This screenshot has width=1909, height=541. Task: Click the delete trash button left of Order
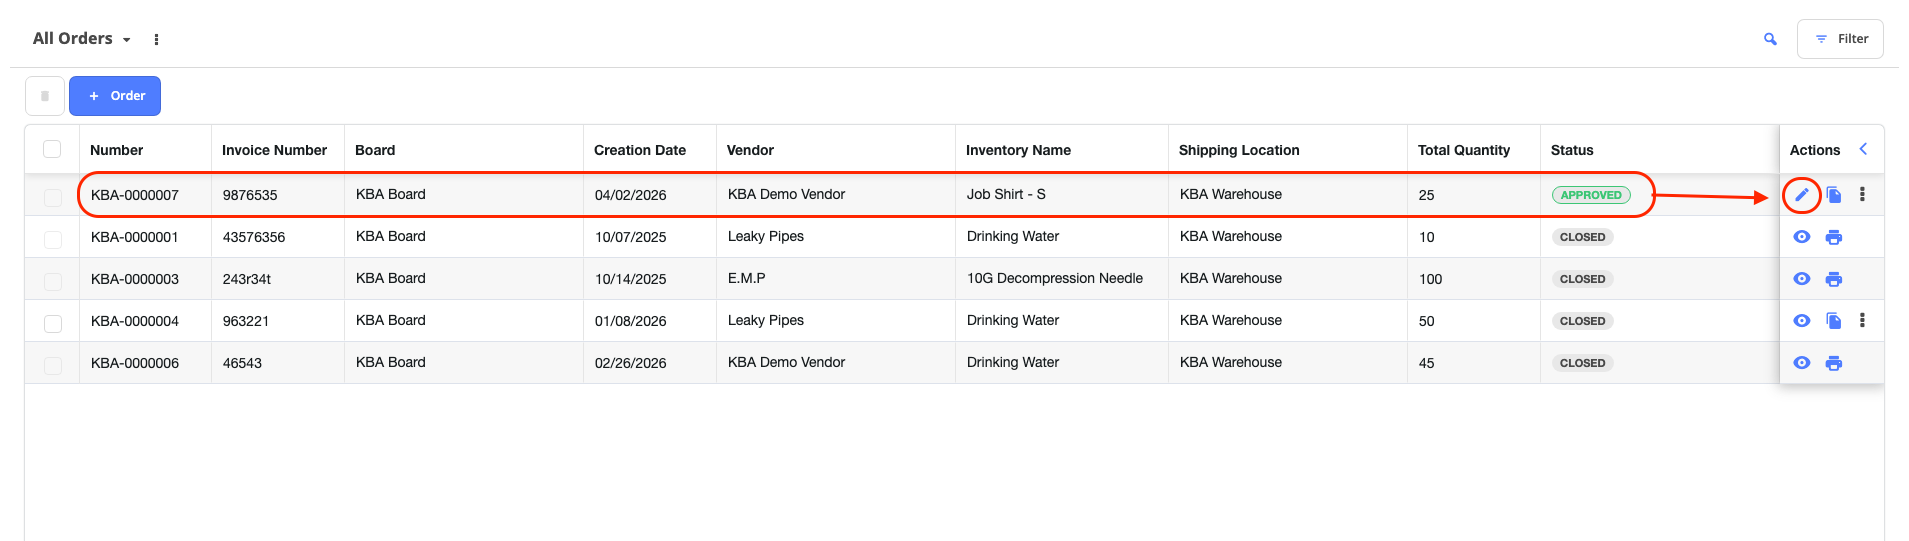click(45, 96)
